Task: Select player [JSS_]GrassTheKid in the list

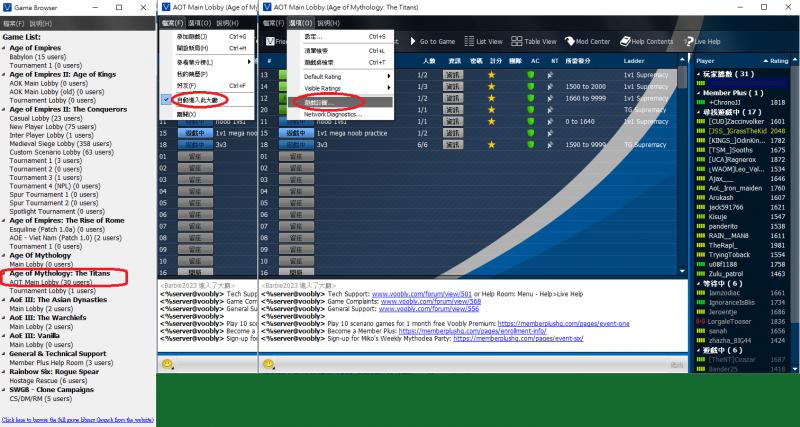Action: (x=737, y=131)
